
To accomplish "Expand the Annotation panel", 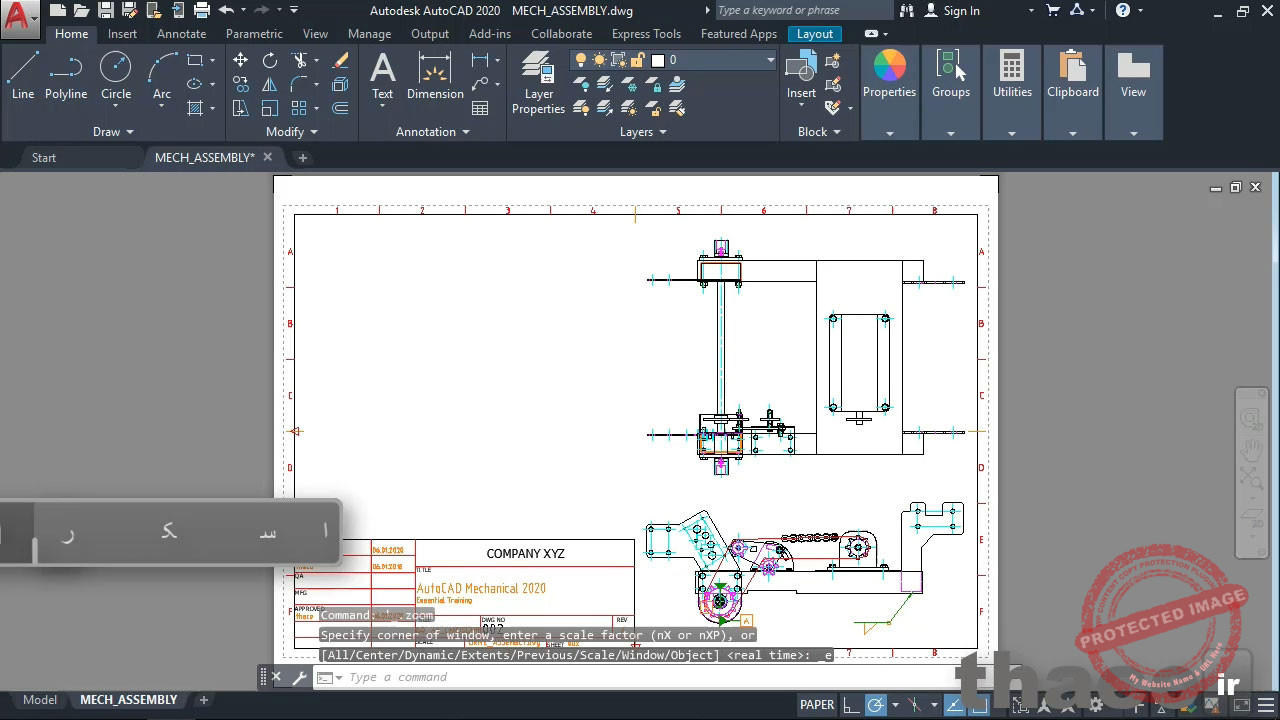I will (433, 131).
